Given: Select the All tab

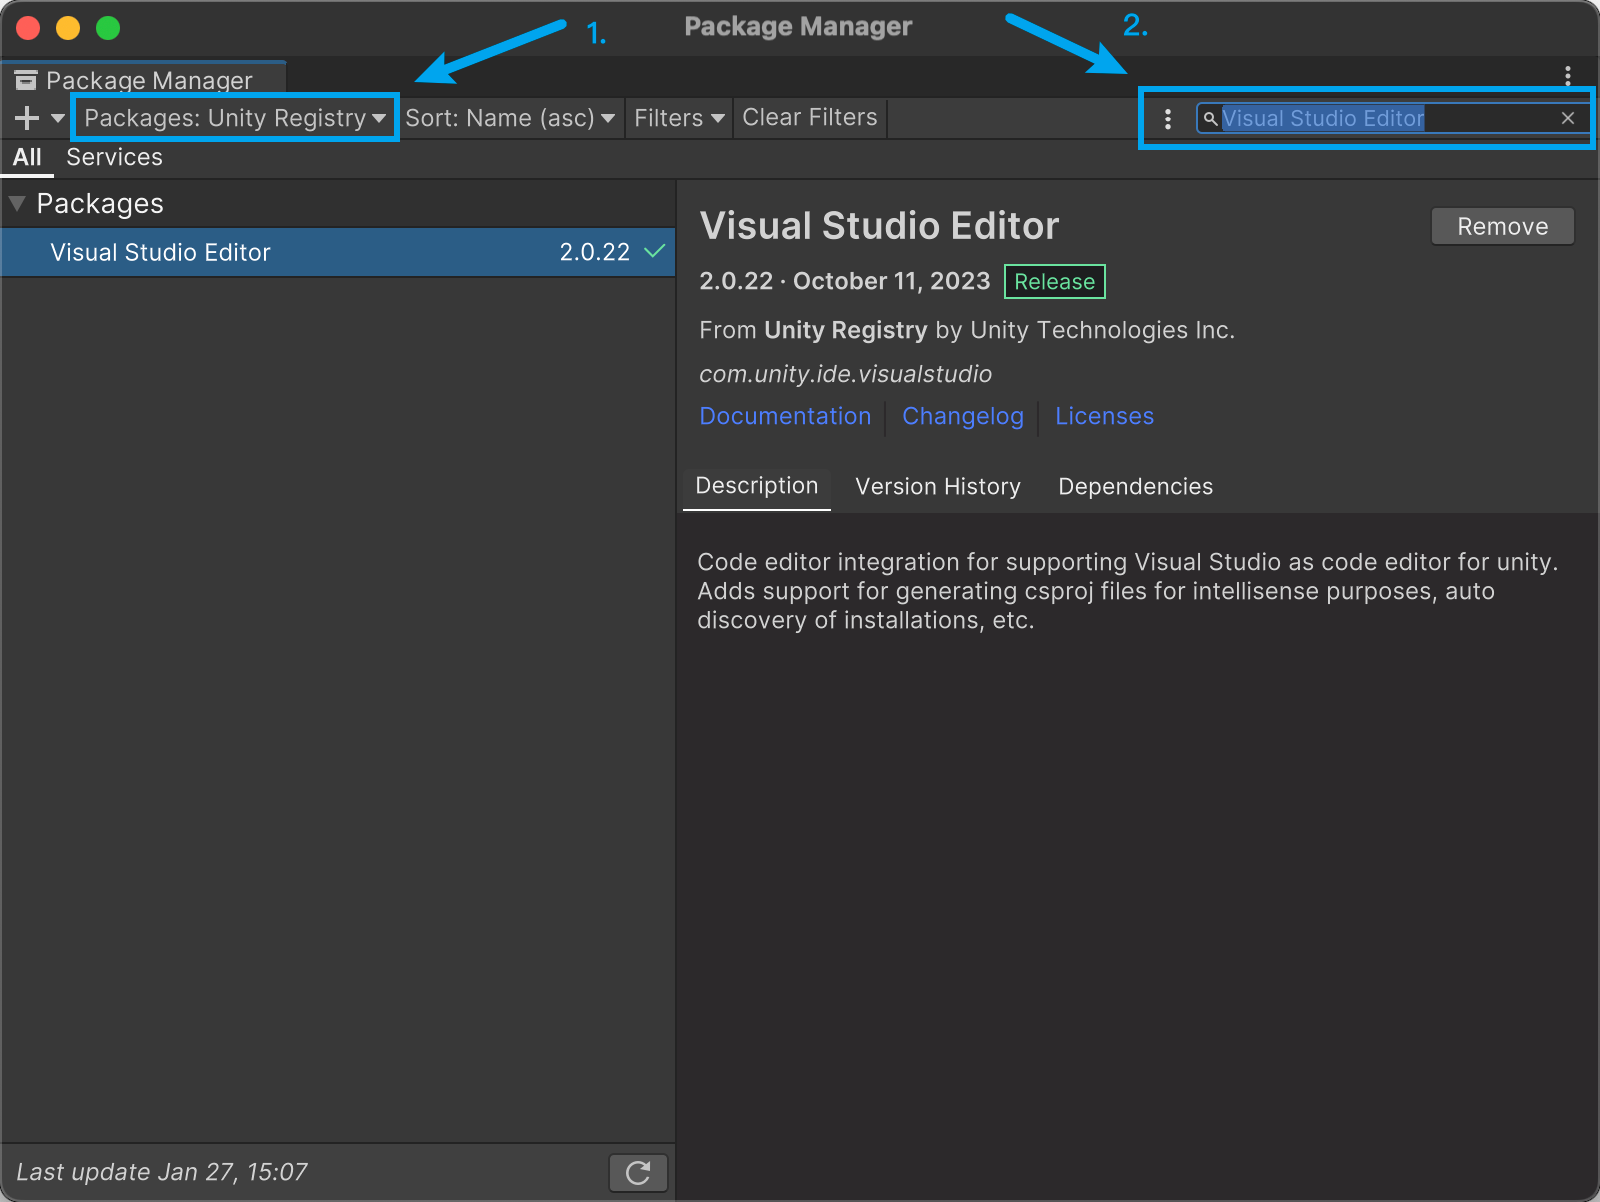Looking at the screenshot, I should [27, 157].
